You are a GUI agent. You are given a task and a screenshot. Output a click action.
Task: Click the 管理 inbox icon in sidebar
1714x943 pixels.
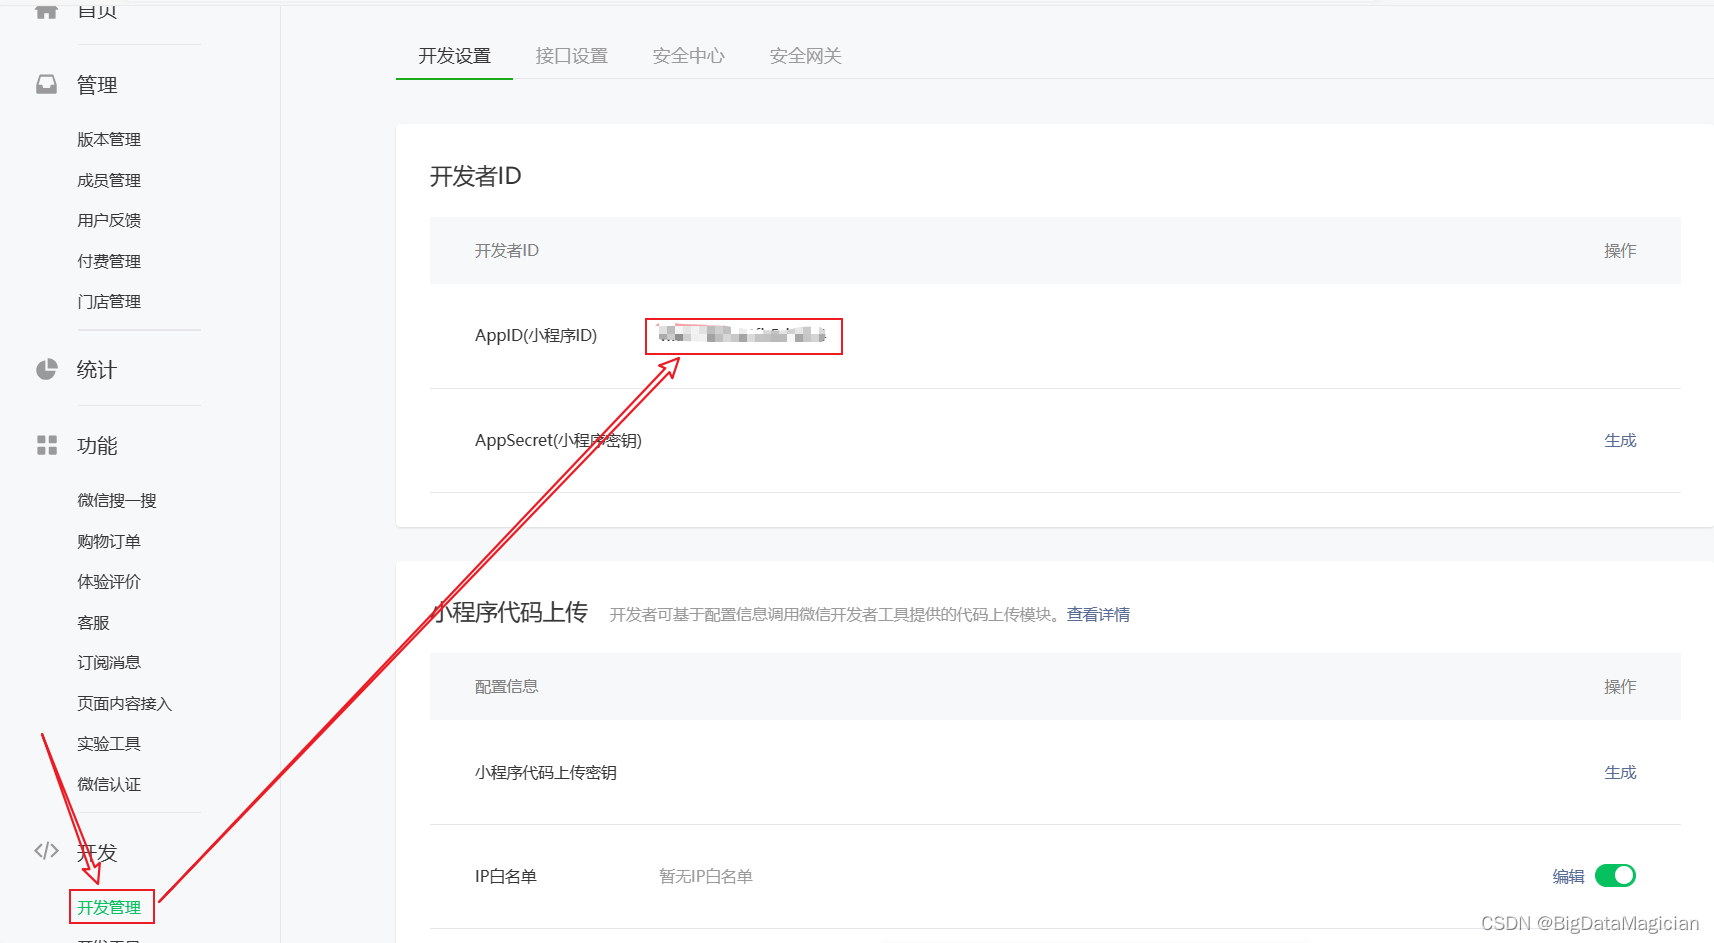point(47,85)
